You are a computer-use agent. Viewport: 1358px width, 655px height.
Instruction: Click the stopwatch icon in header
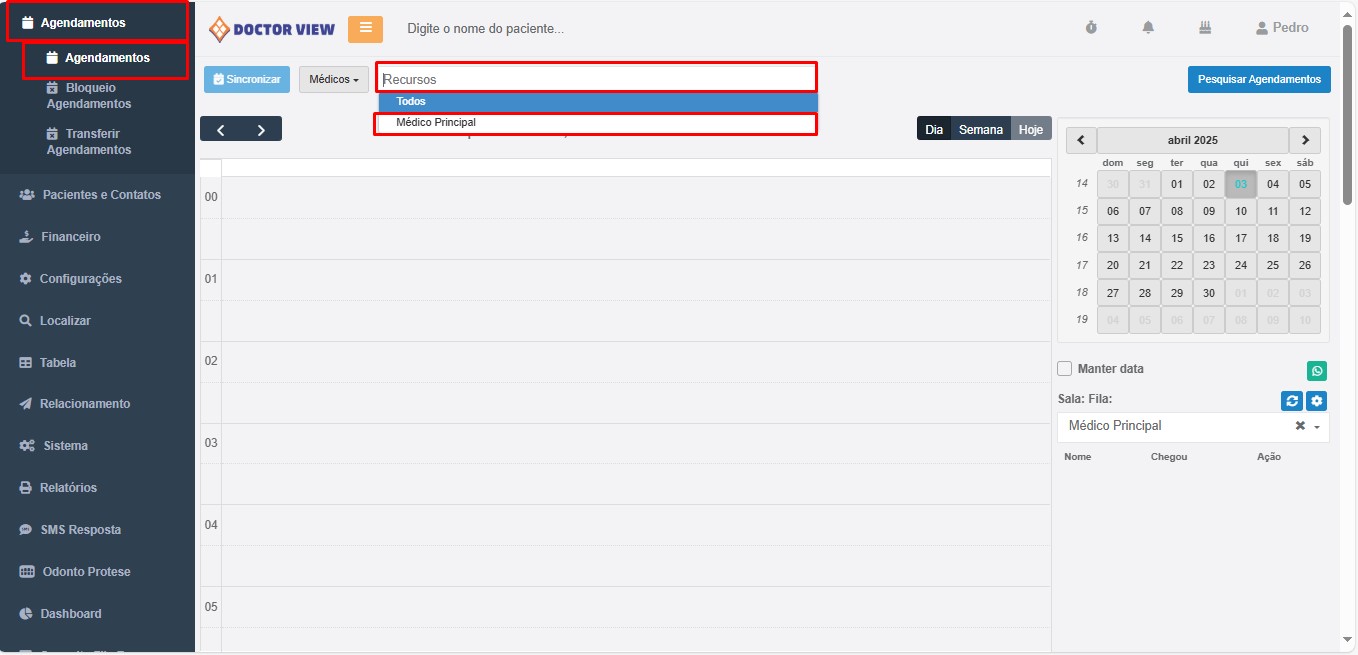1091,28
